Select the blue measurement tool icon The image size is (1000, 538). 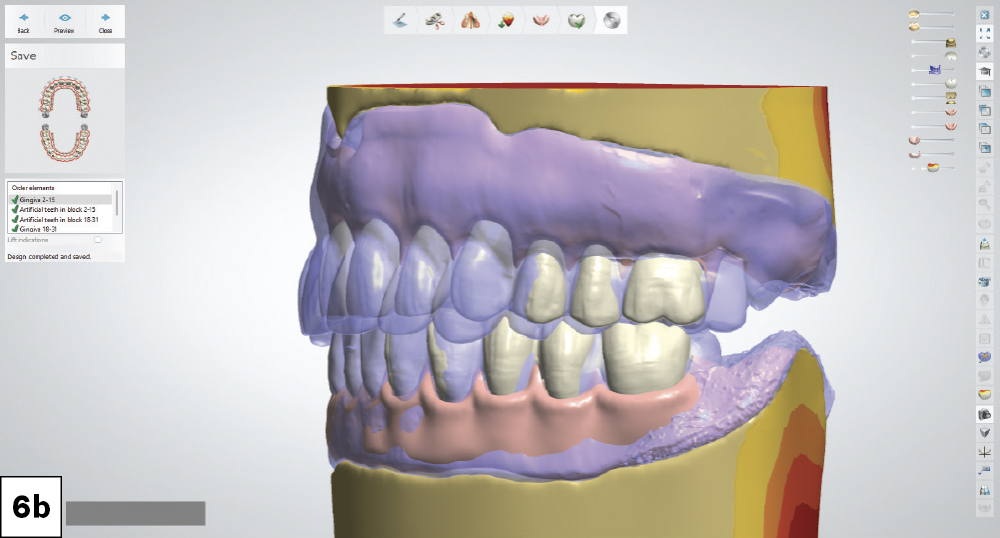pyautogui.click(x=985, y=471)
